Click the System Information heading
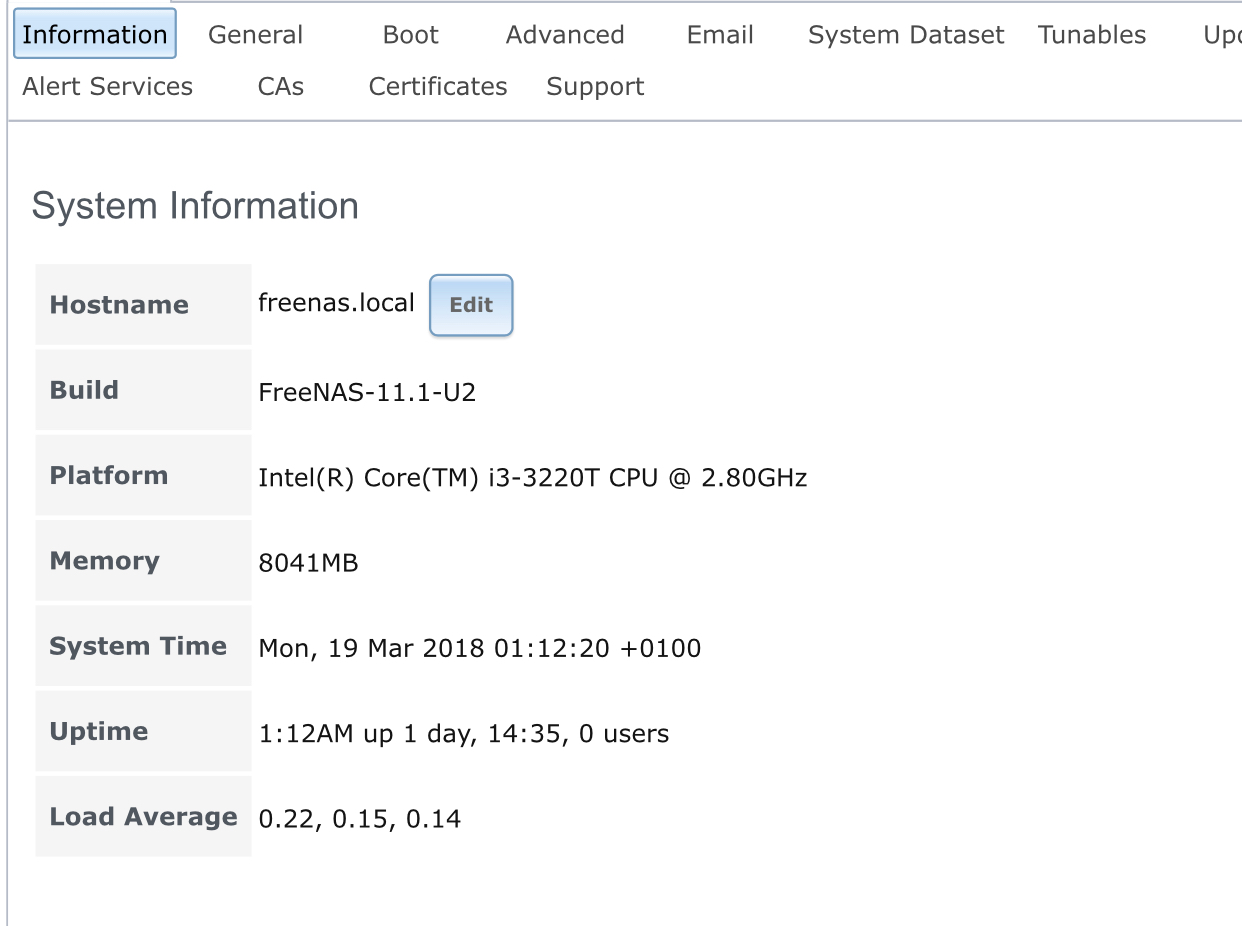This screenshot has width=1242, height=926. [x=195, y=206]
